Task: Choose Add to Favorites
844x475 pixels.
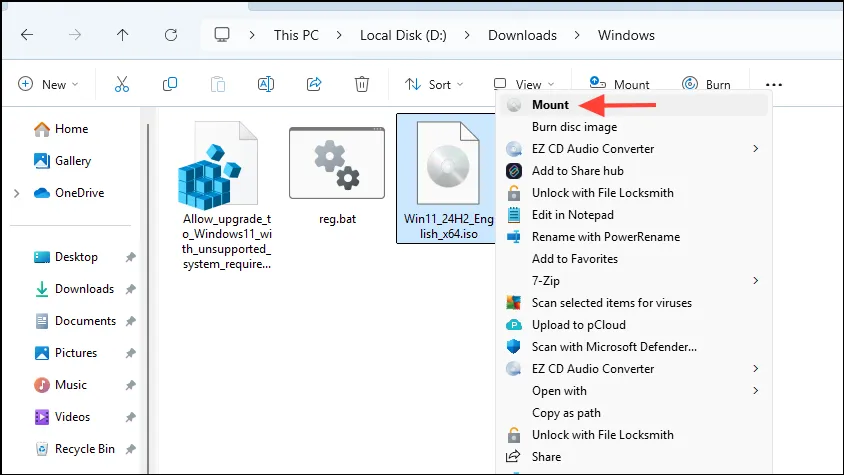Action: (634, 259)
